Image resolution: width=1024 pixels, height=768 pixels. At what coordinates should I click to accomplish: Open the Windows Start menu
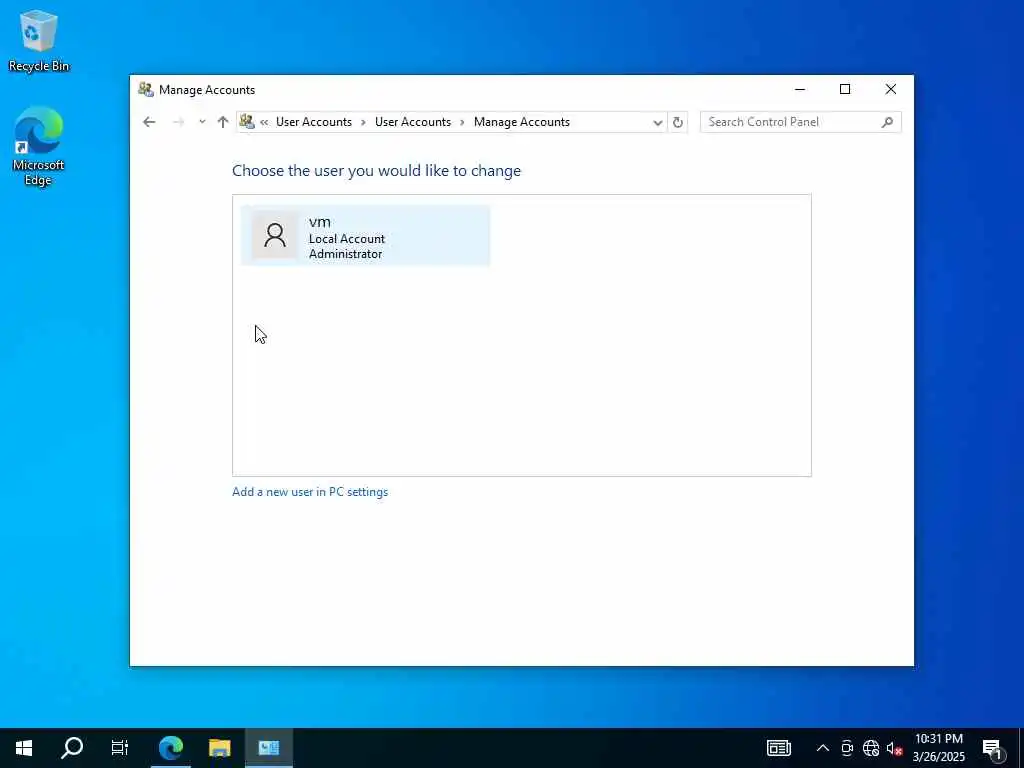coord(24,748)
